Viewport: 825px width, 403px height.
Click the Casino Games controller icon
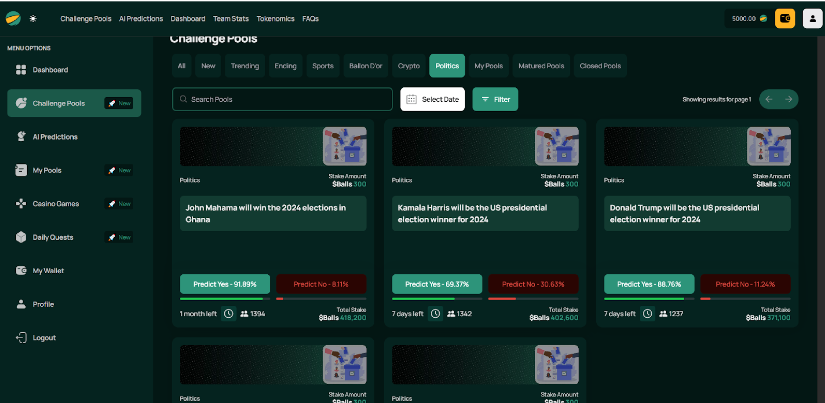click(x=21, y=204)
